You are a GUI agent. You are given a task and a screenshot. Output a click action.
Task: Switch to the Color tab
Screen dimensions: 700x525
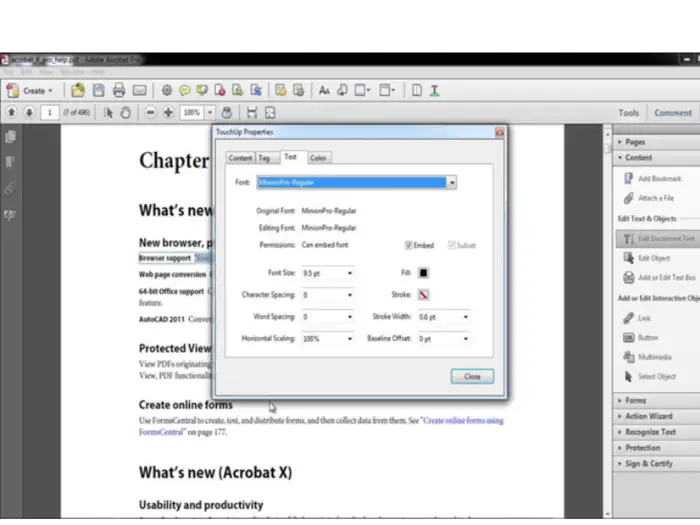(318, 157)
